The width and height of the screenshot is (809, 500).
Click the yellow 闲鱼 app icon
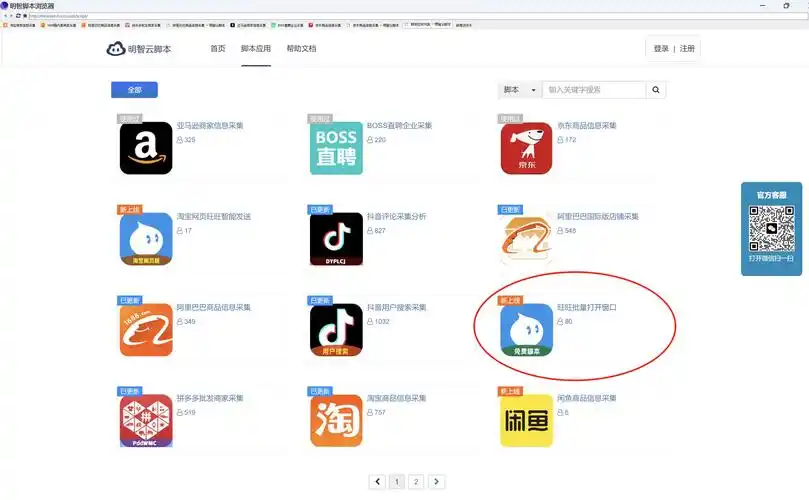tap(526, 421)
